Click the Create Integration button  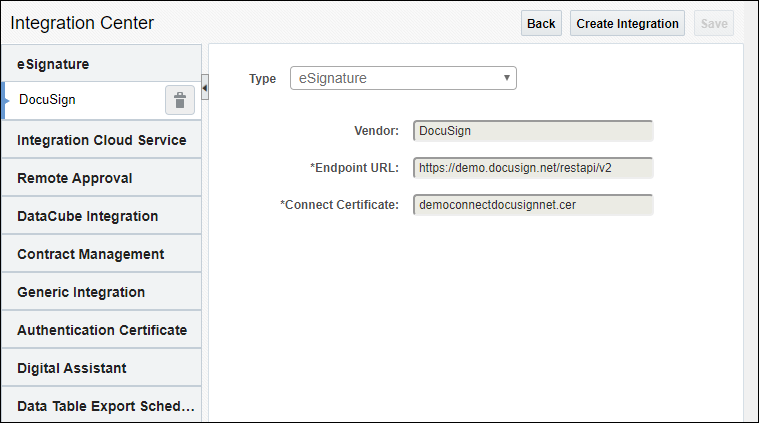click(x=627, y=23)
